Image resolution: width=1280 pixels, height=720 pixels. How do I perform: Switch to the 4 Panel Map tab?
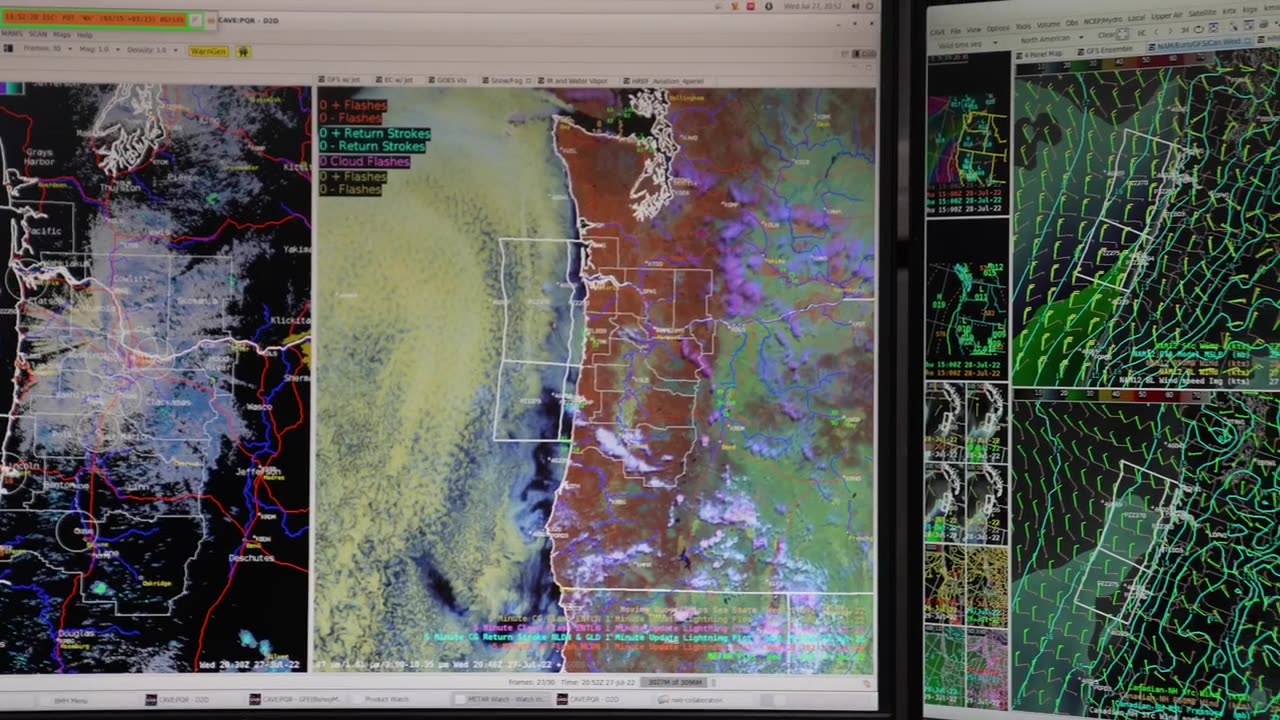coord(1040,54)
